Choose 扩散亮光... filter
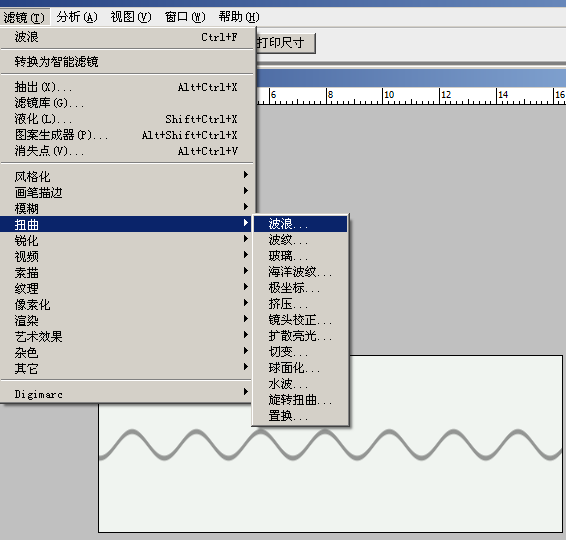566x540 pixels. [x=300, y=336]
